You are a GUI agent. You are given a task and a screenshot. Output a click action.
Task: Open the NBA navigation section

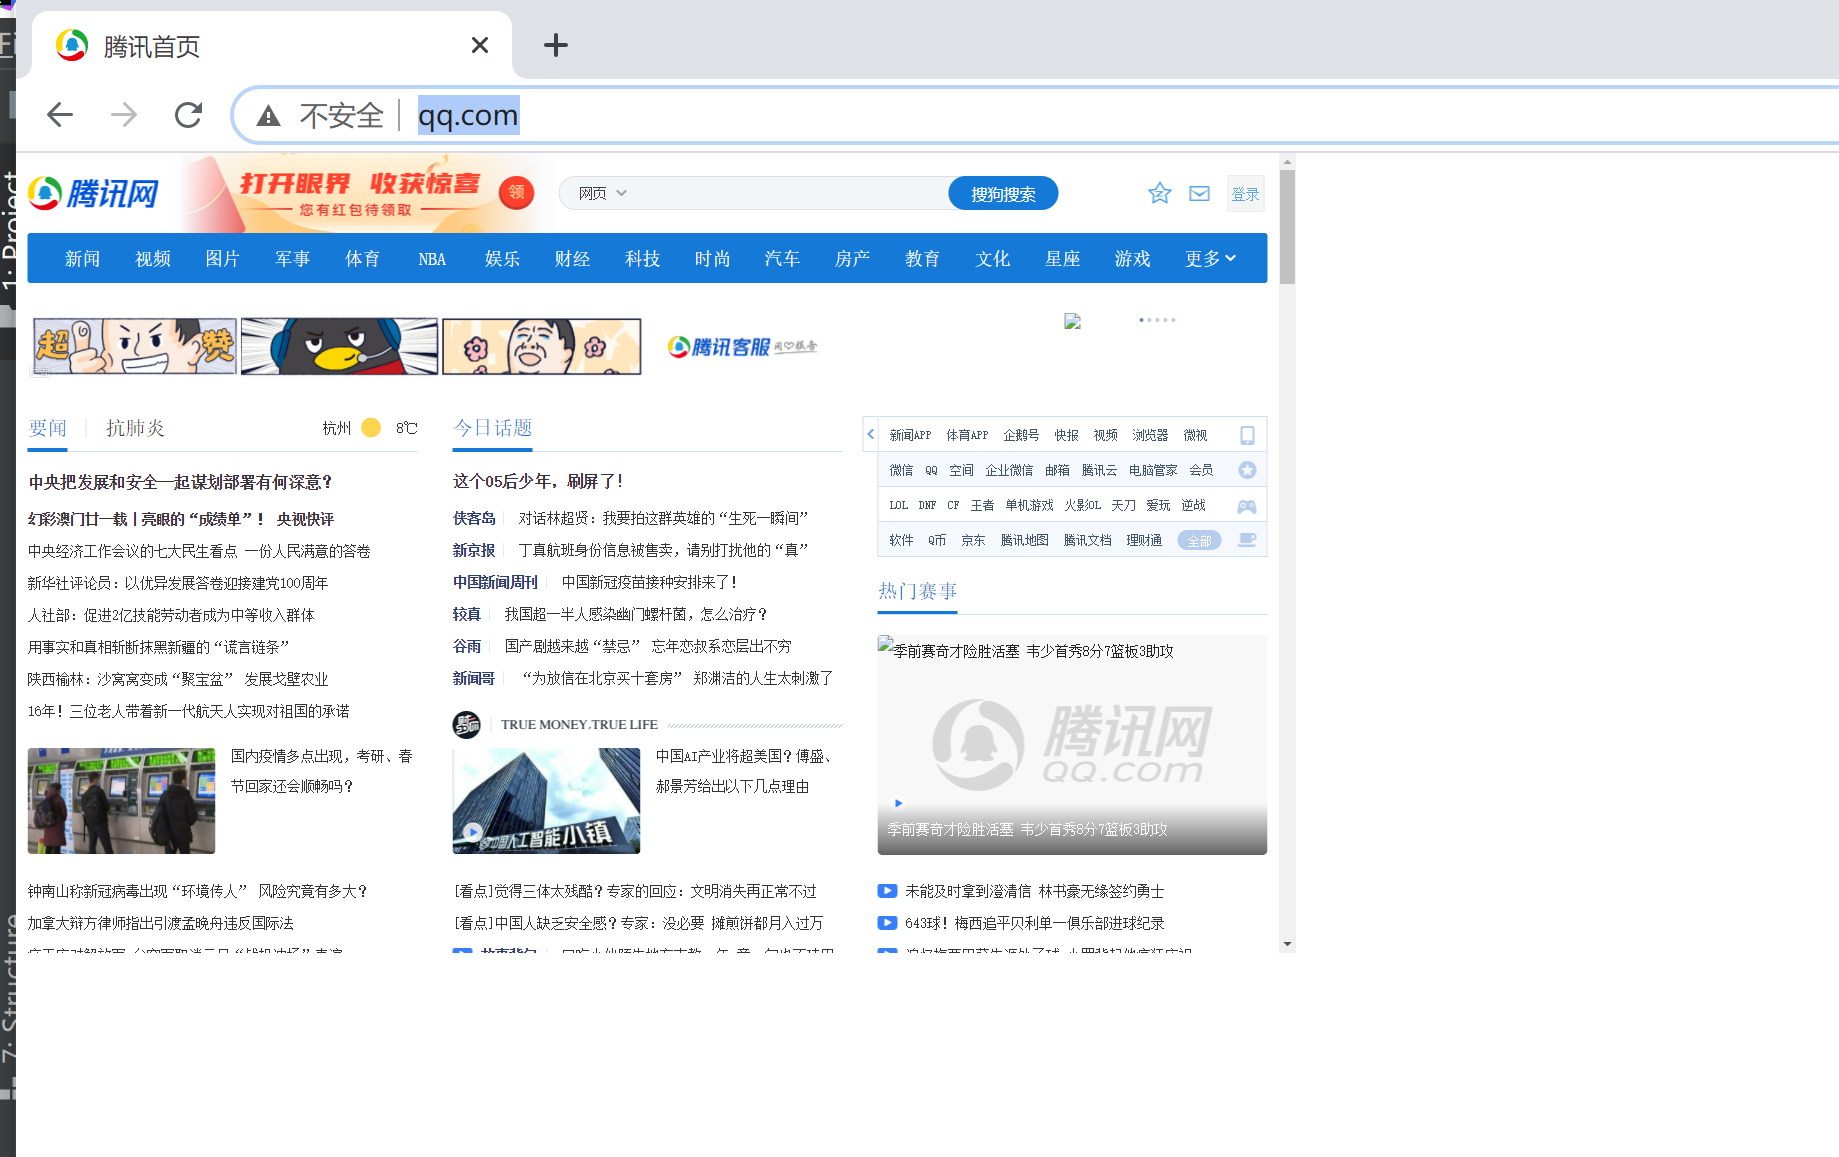coord(431,258)
